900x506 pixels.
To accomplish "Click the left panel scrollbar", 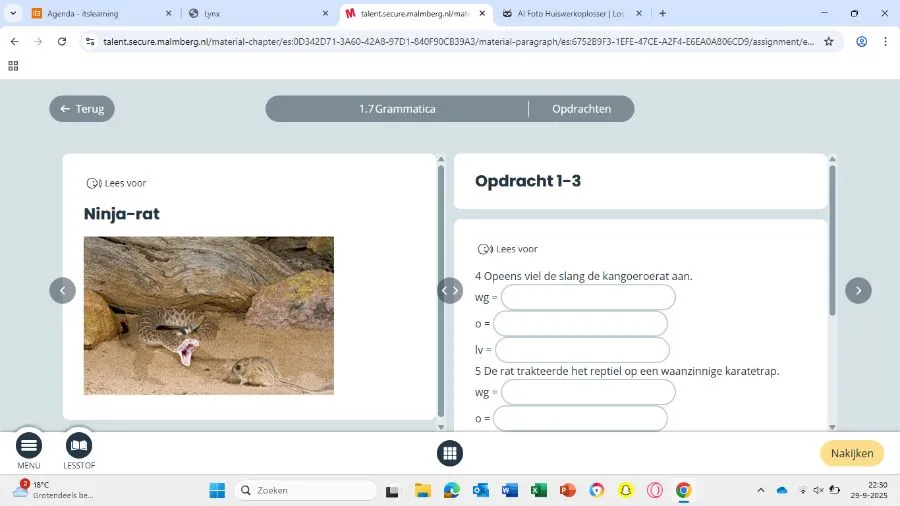I will [441, 290].
